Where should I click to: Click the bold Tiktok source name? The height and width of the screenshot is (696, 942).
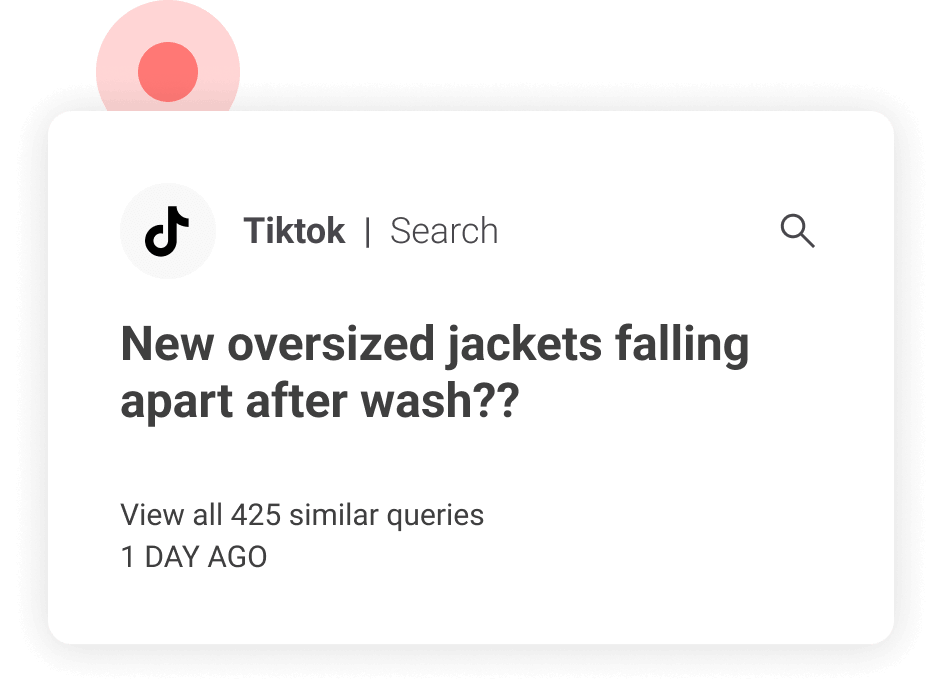294,231
